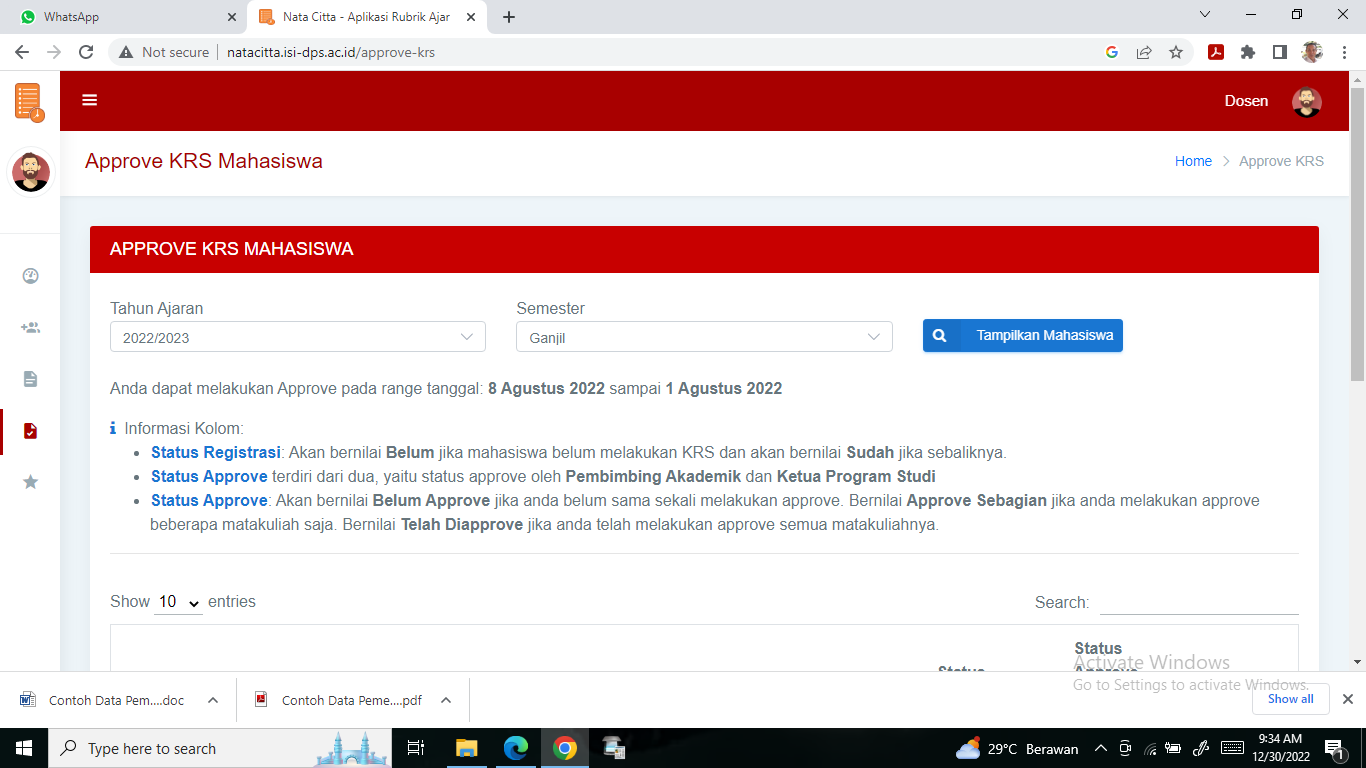Show hidden system tray icons
Viewport: 1366px width, 768px height.
click(x=1101, y=748)
